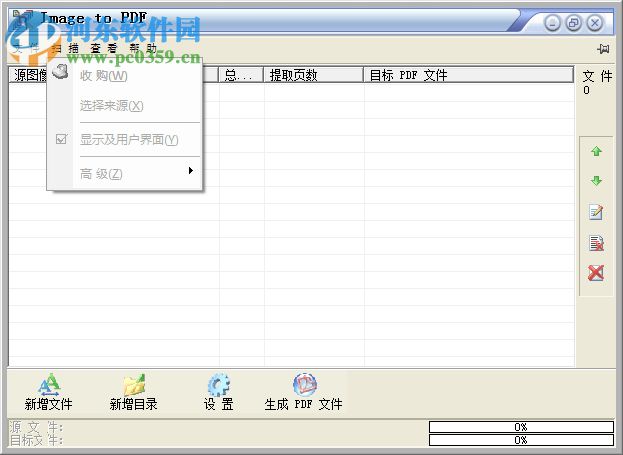Click the 目标文件 status label
Screen dimensions: 623x455
(36, 440)
